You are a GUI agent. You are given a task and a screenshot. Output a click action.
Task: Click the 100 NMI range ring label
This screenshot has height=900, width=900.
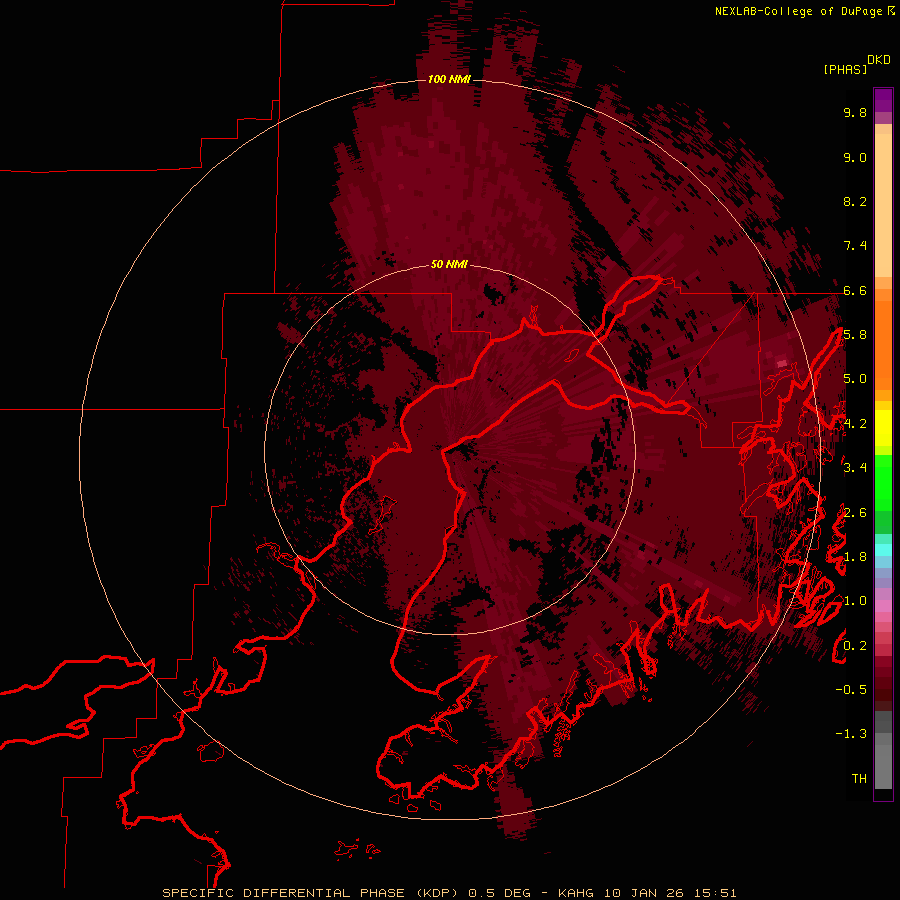tap(449, 79)
